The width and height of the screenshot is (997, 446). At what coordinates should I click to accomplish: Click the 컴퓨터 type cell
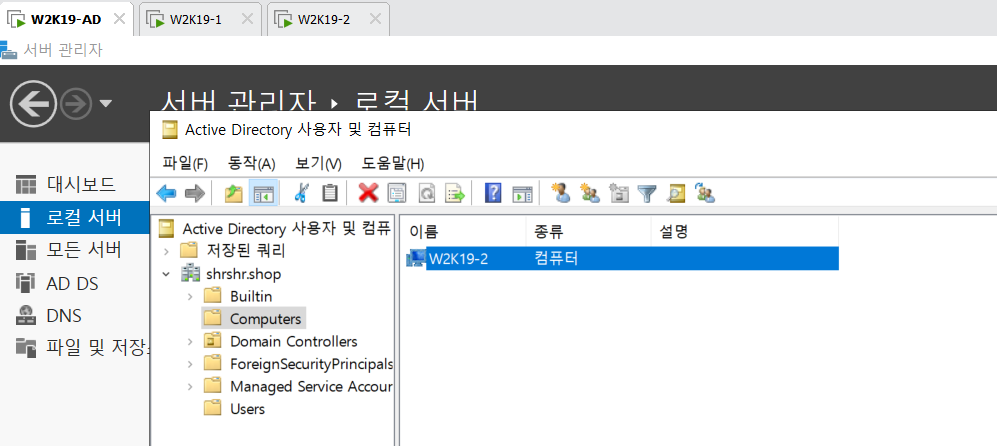556,258
